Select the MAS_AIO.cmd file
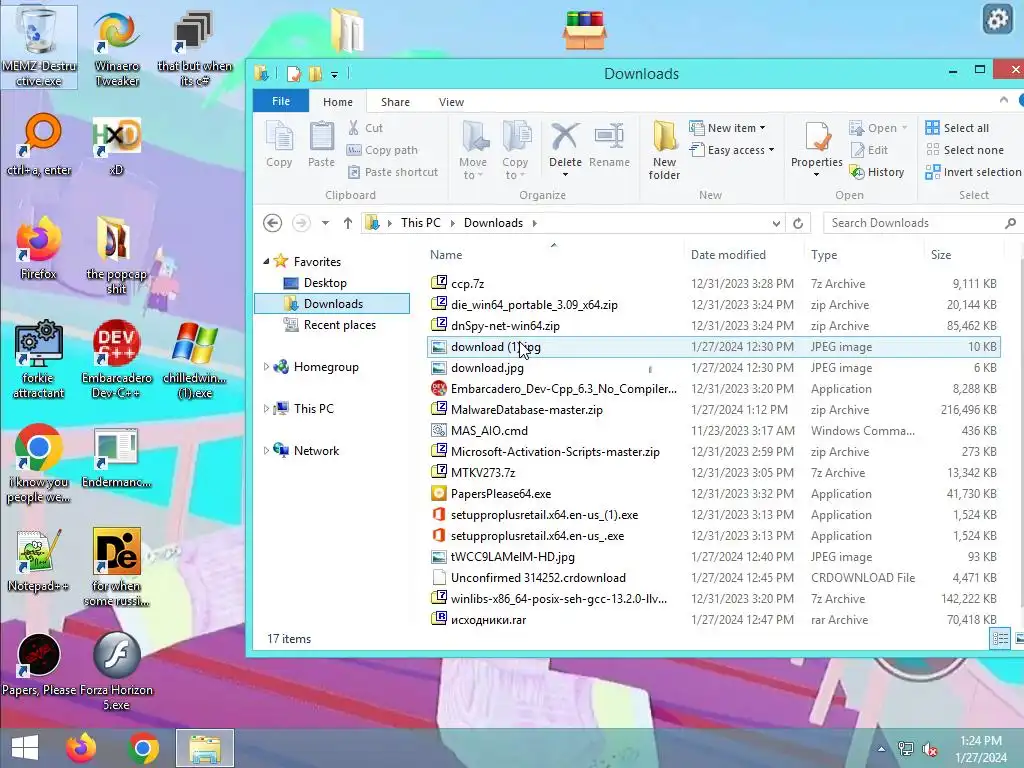Viewport: 1024px width, 768px height. pyautogui.click(x=714, y=431)
